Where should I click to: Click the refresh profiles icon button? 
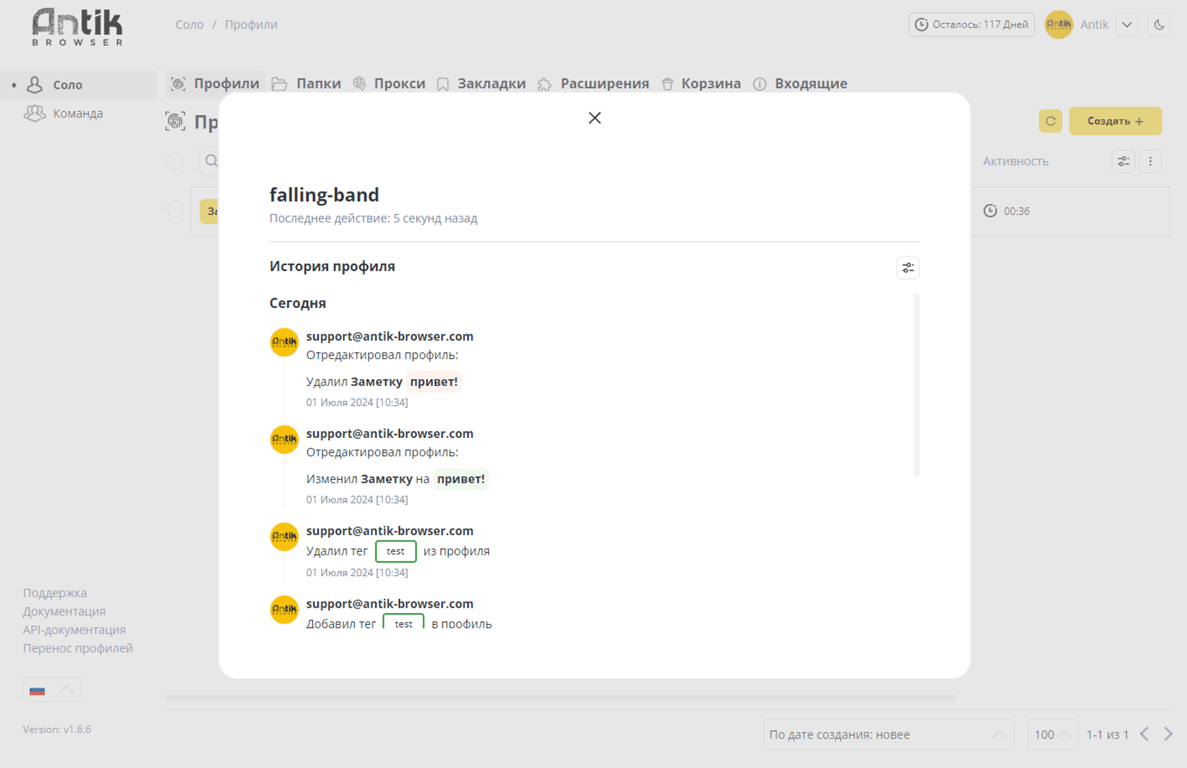click(1050, 121)
